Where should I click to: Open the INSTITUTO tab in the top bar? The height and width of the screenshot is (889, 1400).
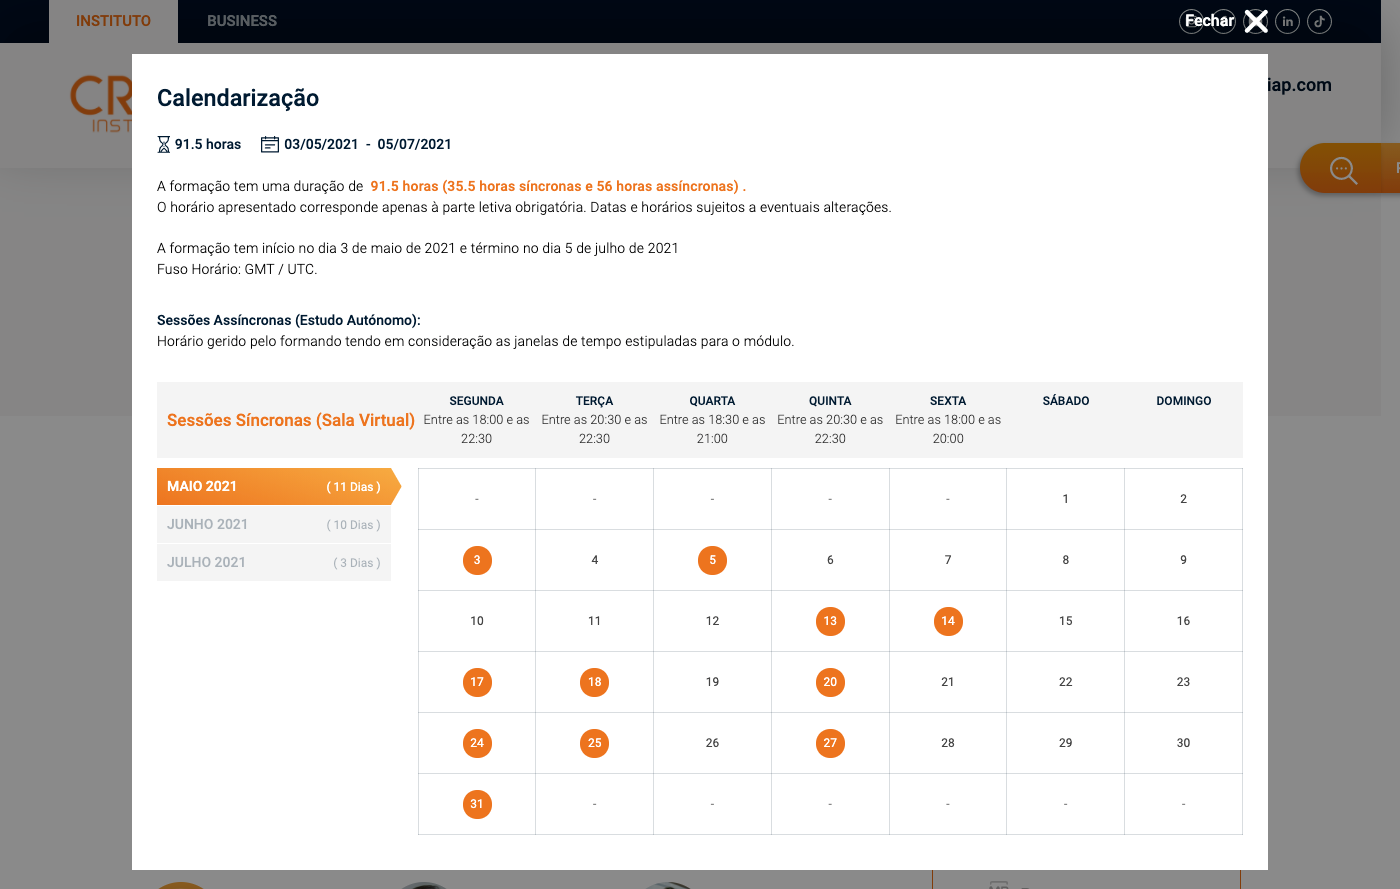pyautogui.click(x=113, y=21)
